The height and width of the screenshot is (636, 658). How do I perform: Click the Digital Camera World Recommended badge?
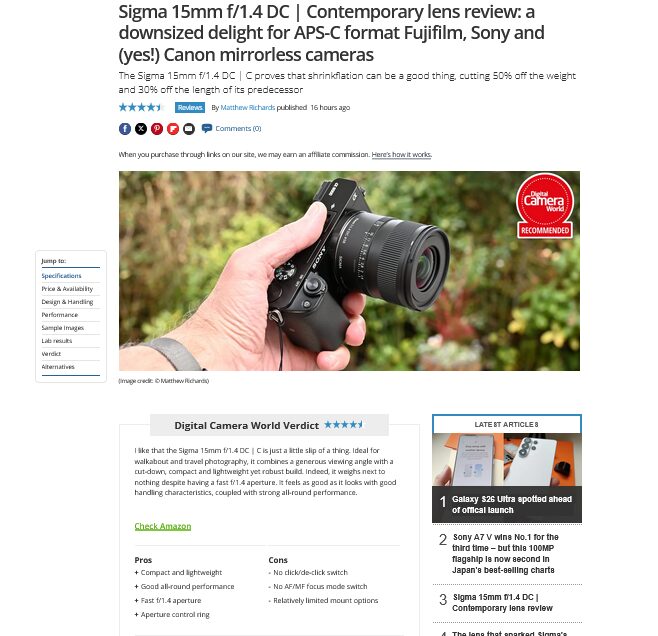[545, 206]
